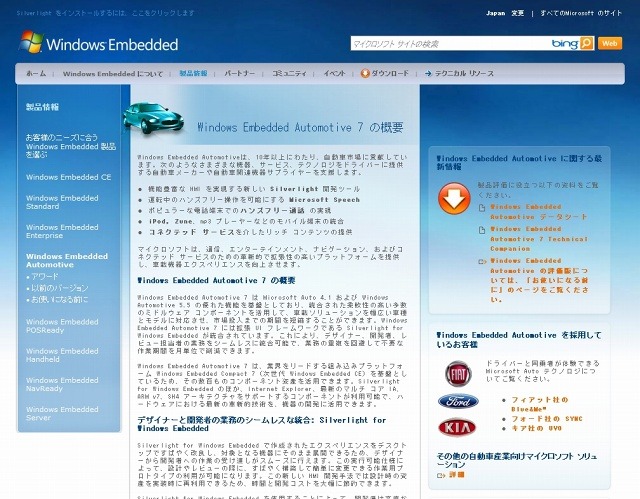This screenshot has height=499, width=640.
Task: Select Windows Embedded Server in sidebar
Action: 62,413
